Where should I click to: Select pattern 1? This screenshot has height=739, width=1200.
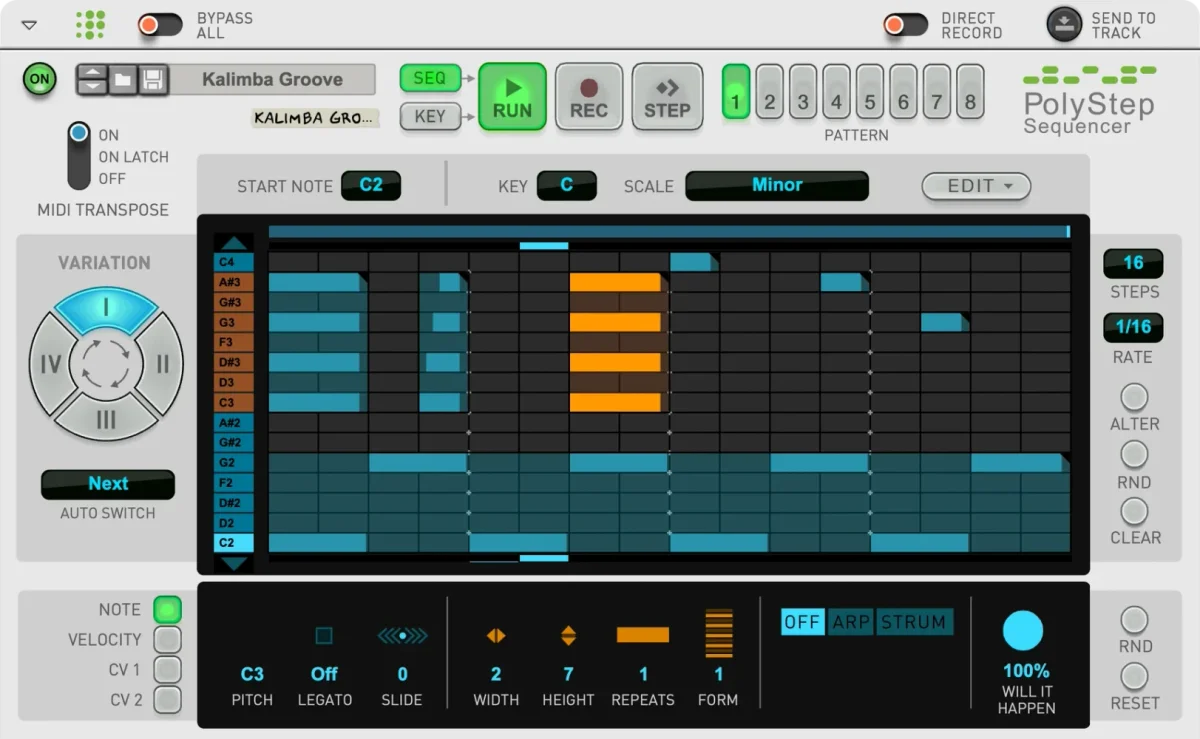[736, 91]
